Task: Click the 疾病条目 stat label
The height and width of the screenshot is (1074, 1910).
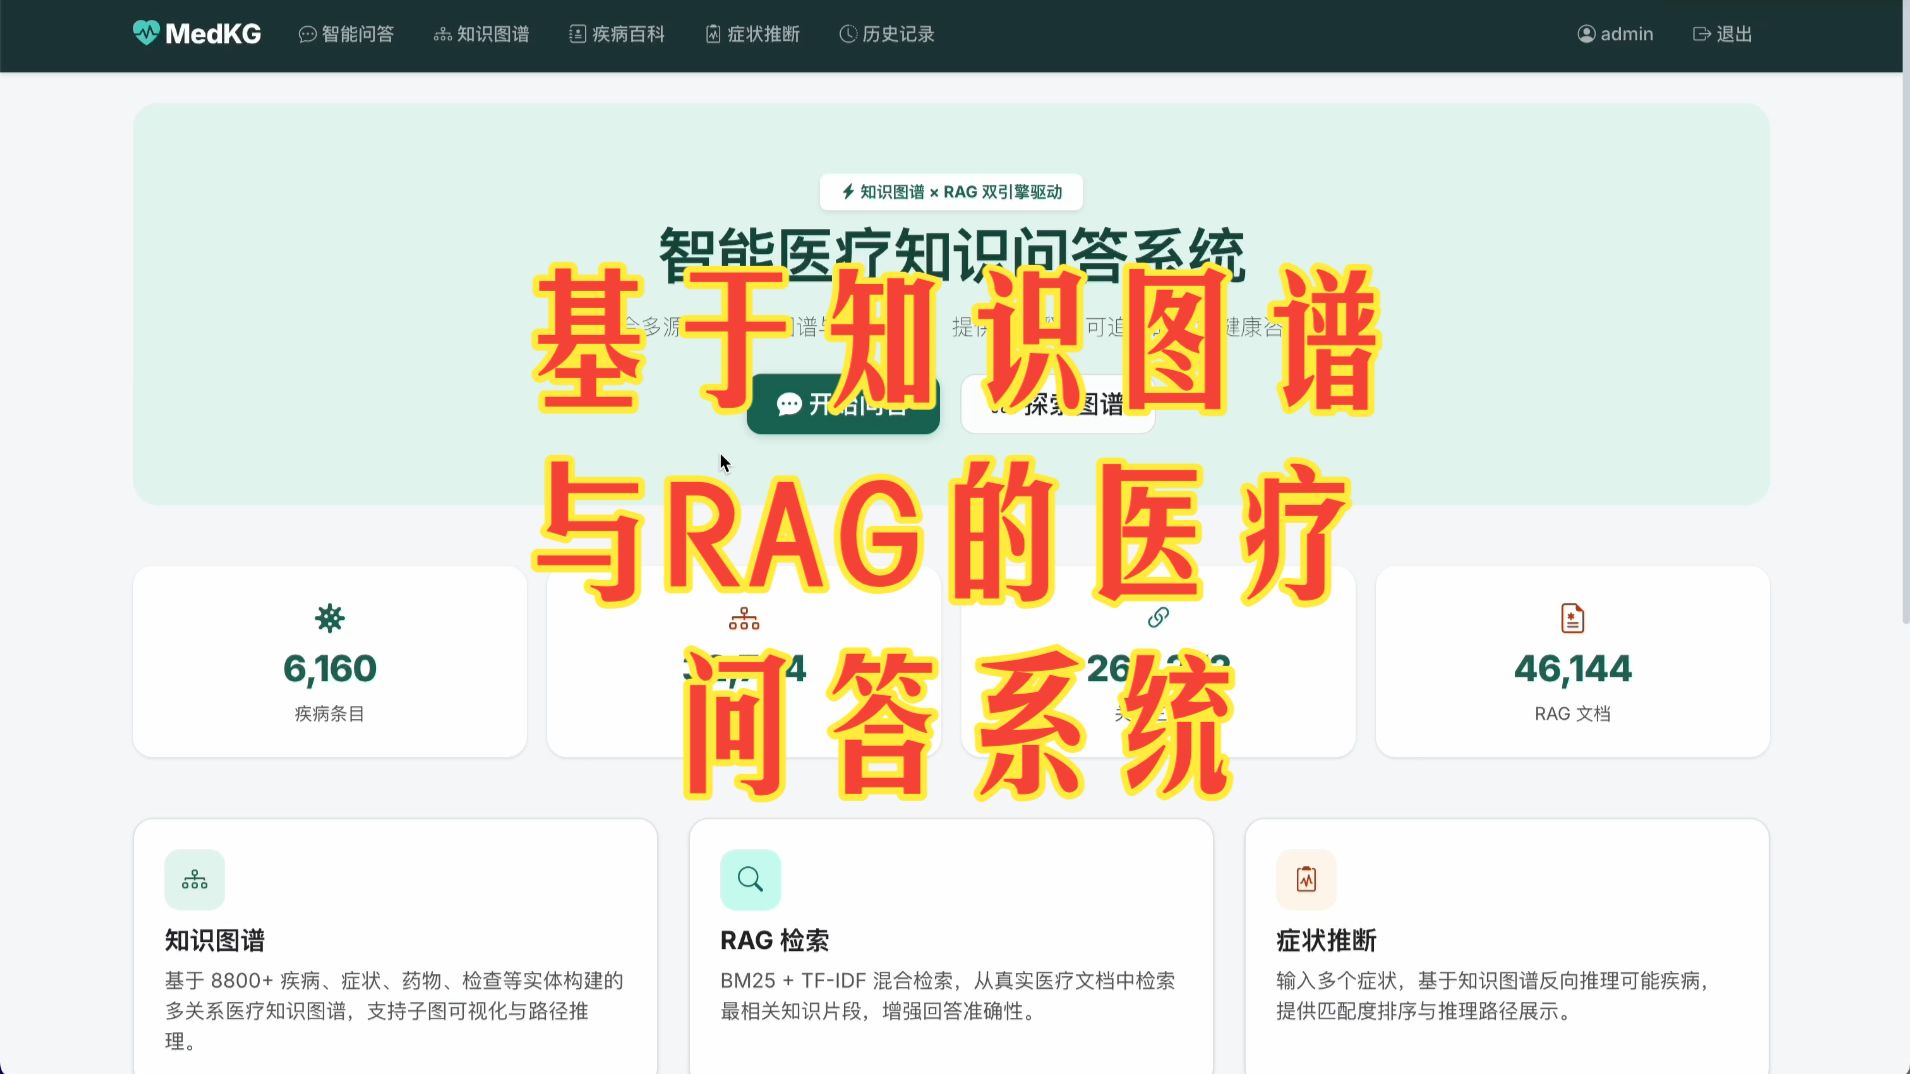Action: 330,714
